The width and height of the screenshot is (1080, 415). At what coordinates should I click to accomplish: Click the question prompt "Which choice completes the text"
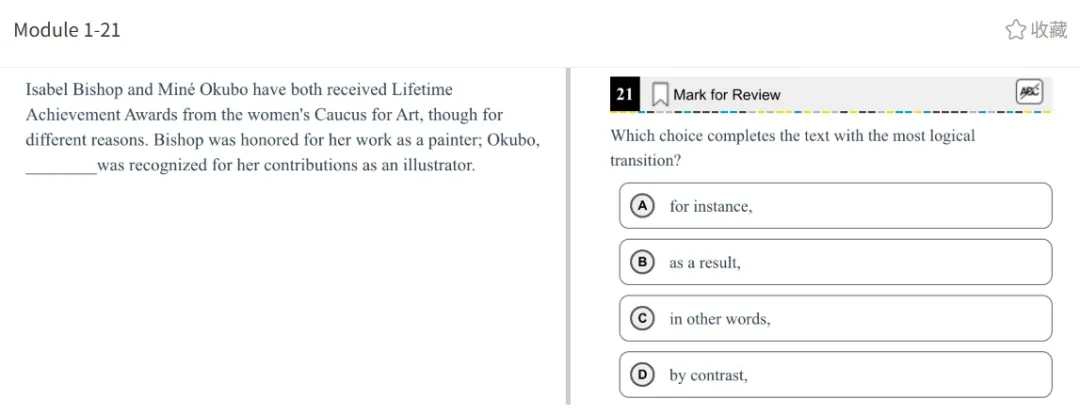point(793,148)
